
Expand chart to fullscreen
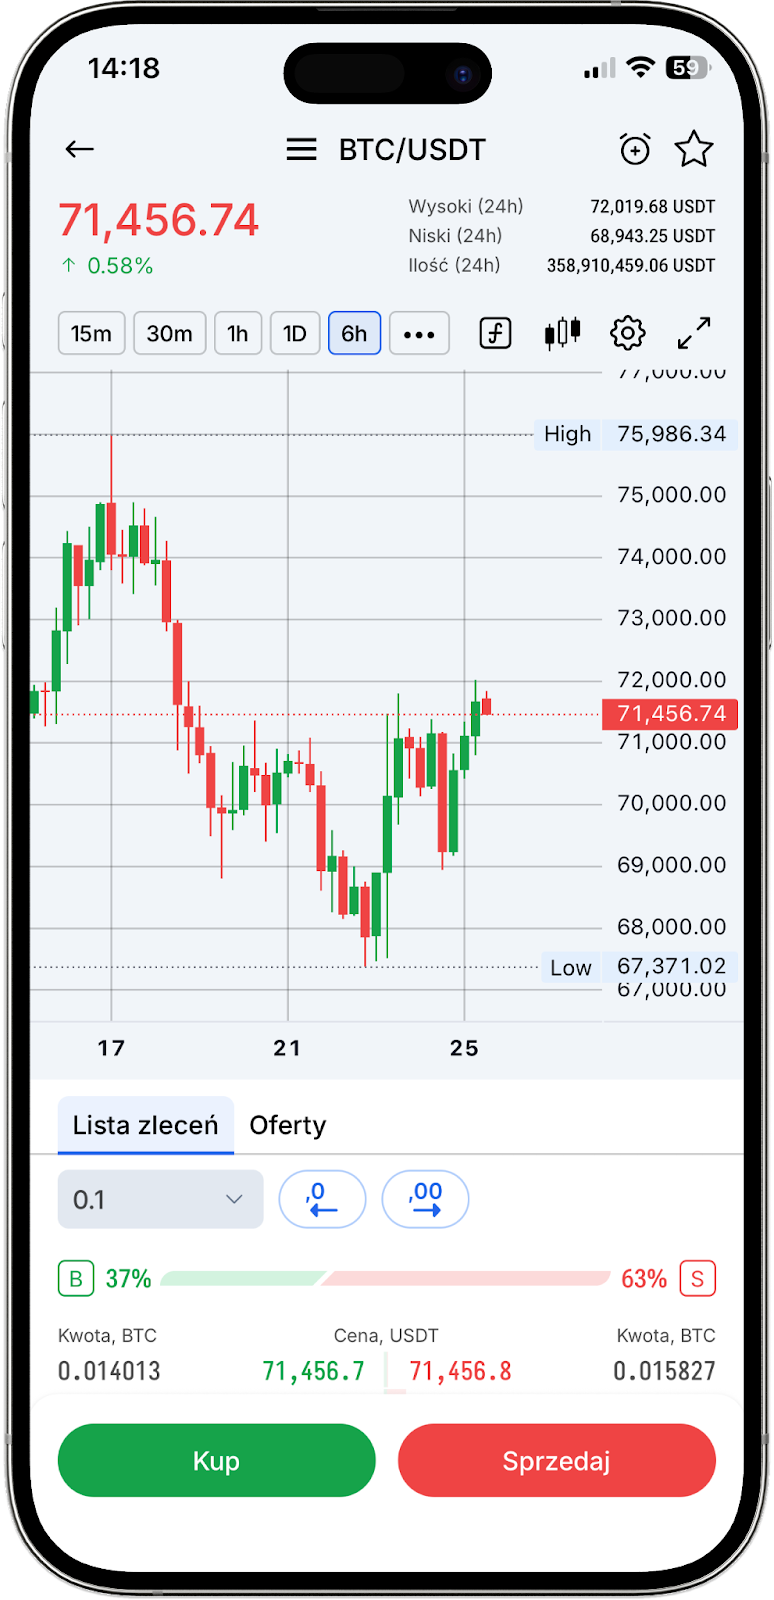point(694,333)
